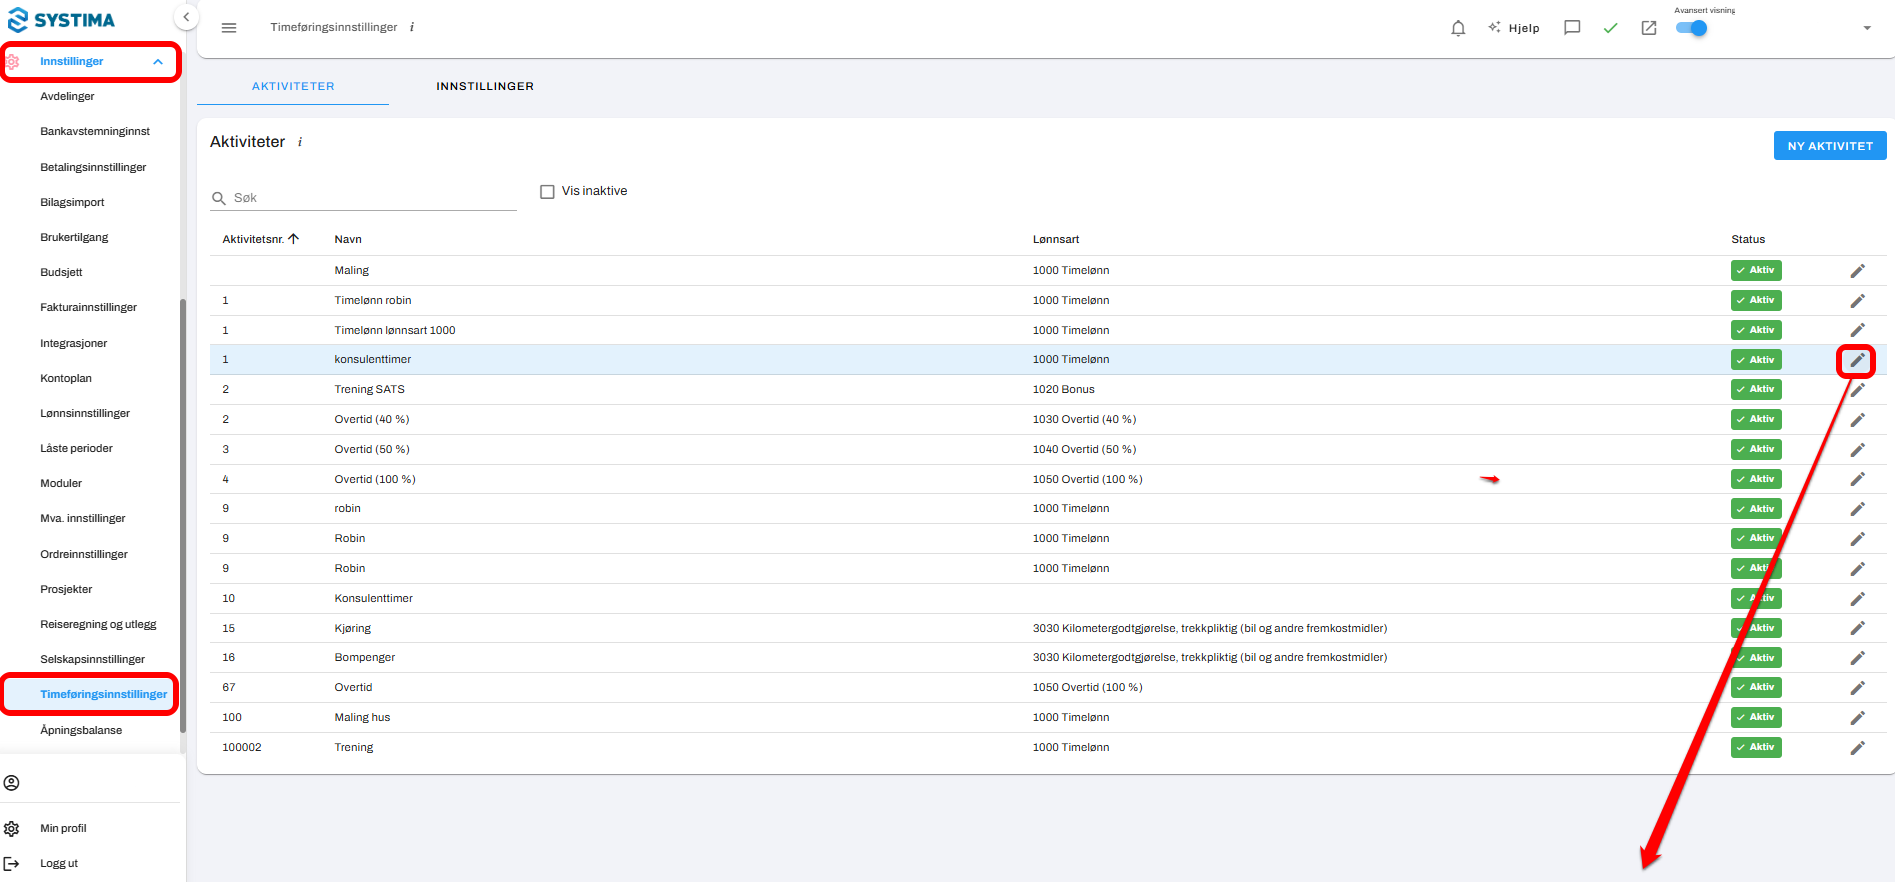Open Moduler in the sidebar
The image size is (1895, 882).
point(61,483)
